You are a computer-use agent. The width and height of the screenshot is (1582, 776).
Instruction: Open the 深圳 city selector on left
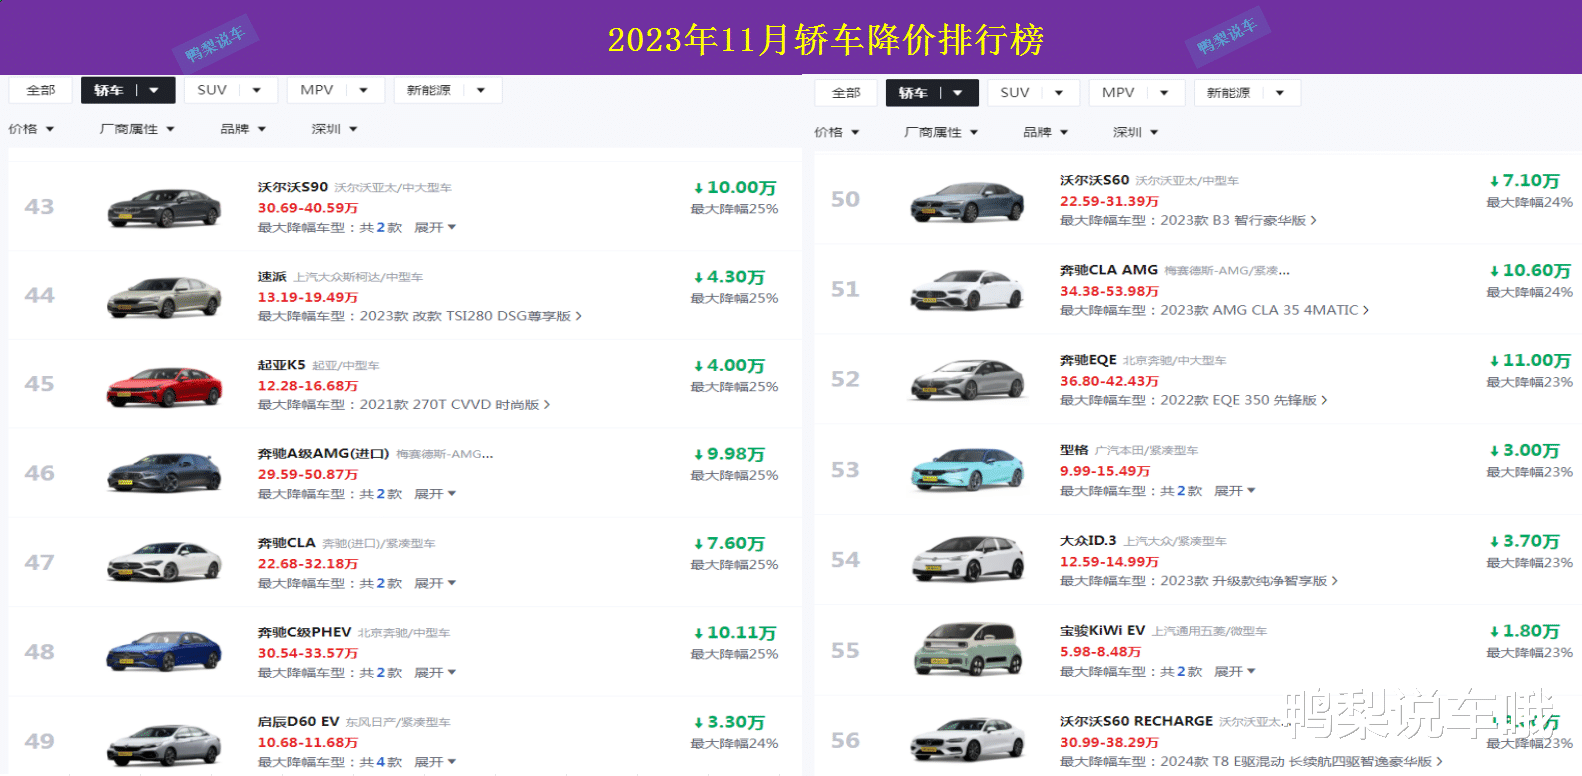coord(334,129)
